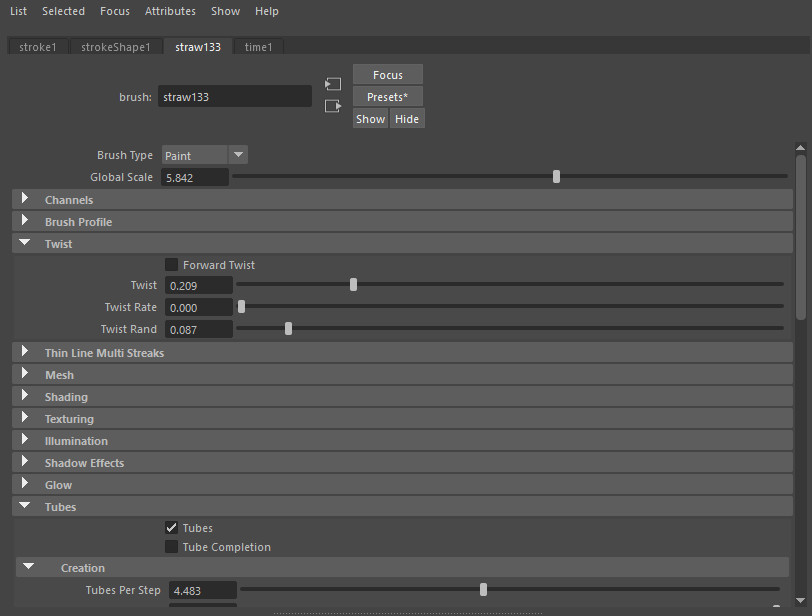Enable the Forward Twist checkbox
Viewport: 812px width, 616px height.
[171, 265]
